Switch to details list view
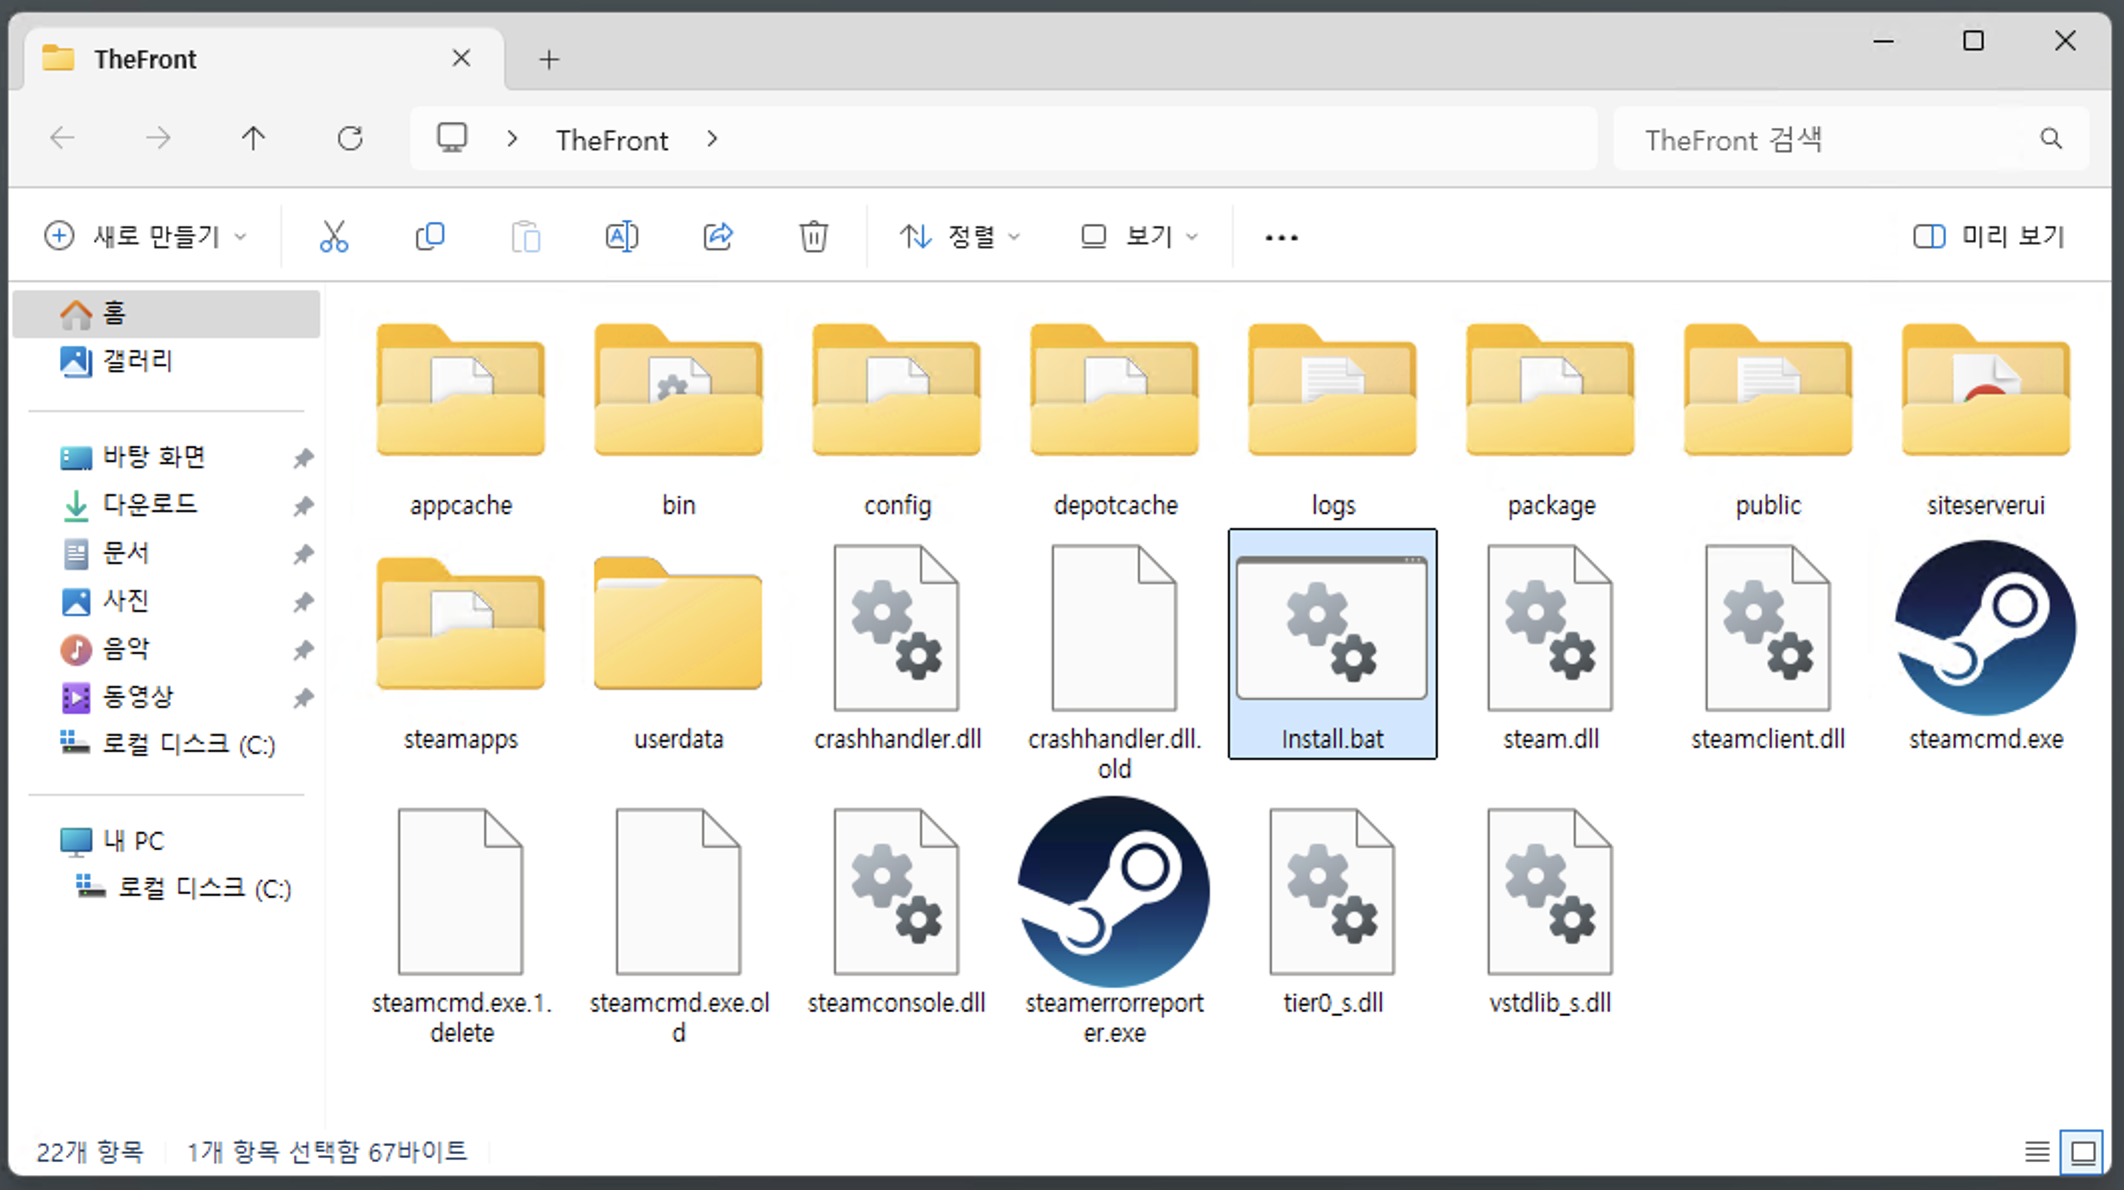This screenshot has height=1190, width=2124. pos(2037,1152)
